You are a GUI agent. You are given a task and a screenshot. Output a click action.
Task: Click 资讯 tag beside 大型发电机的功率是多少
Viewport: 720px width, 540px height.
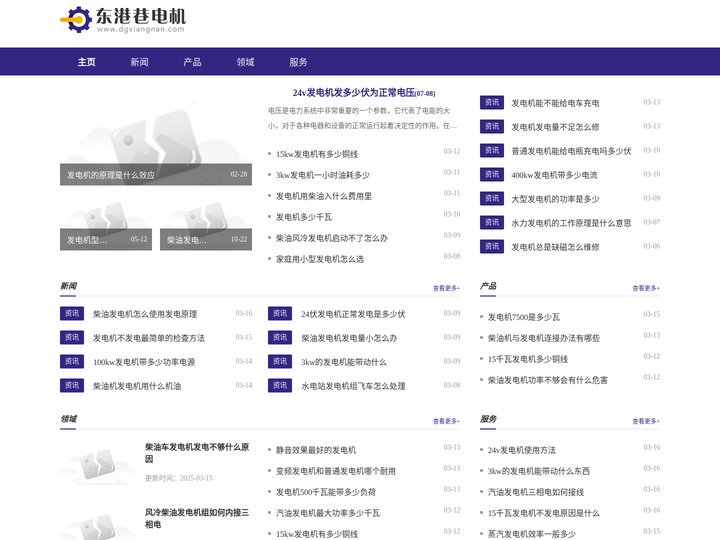(492, 198)
